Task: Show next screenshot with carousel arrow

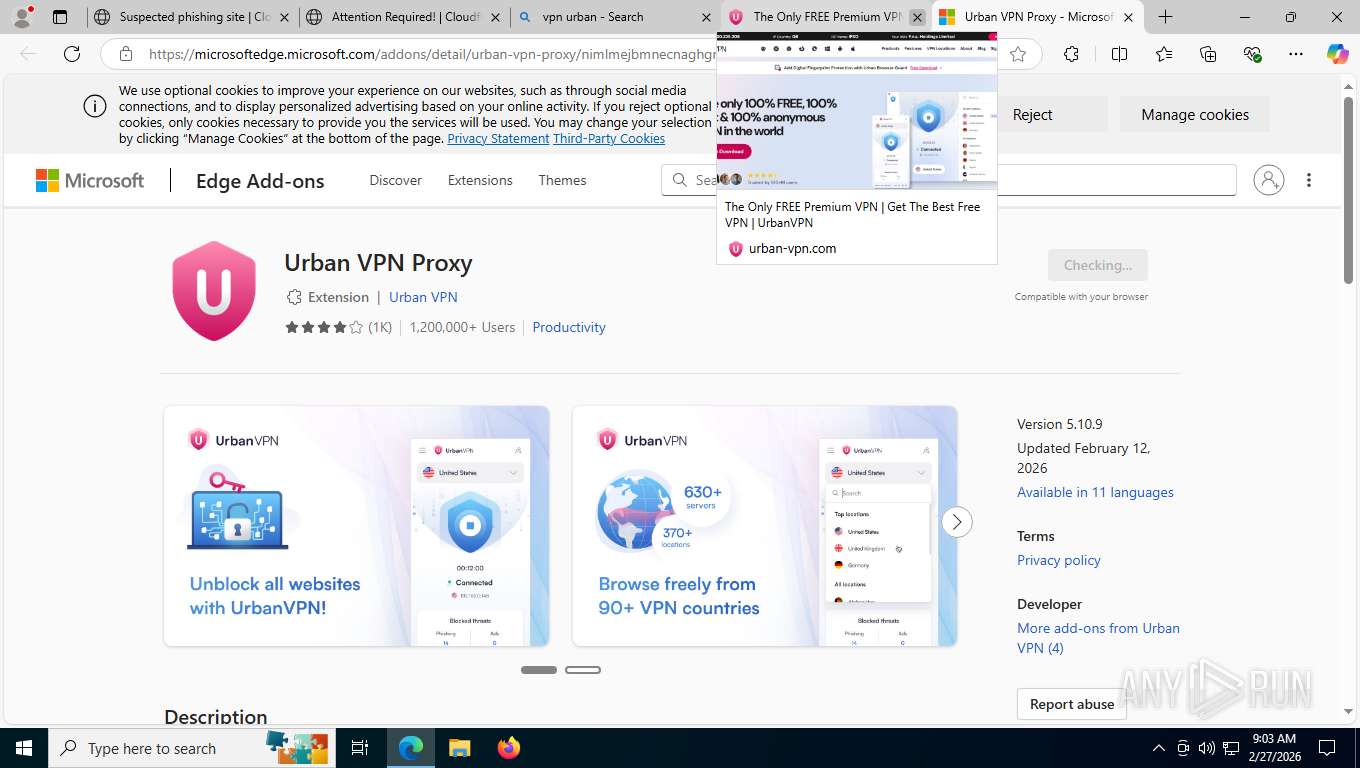Action: click(x=957, y=521)
